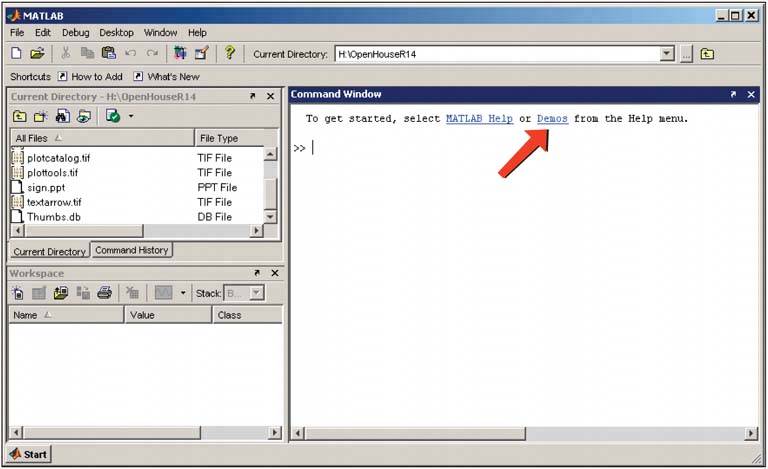Launch Simulink from the toolbar icon
Image resolution: width=768 pixels, height=469 pixels.
pos(180,53)
